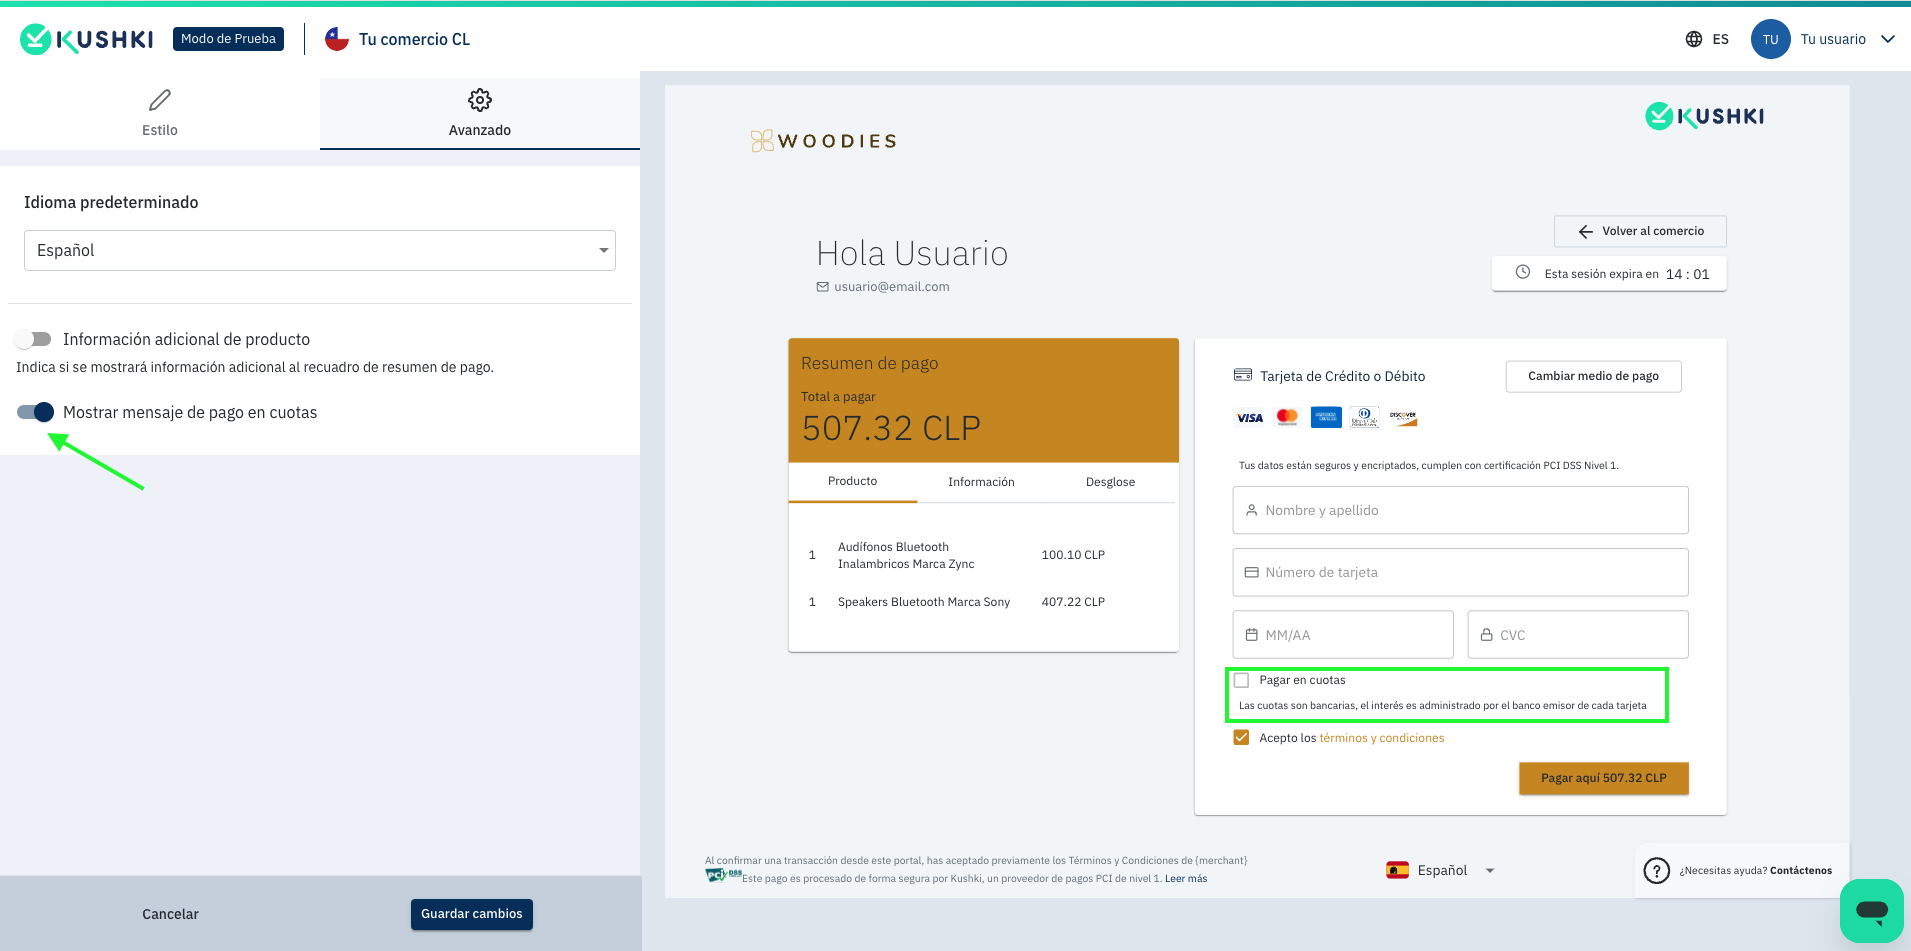Click Cambiar medio de pago button
This screenshot has height=951, width=1911.
coord(1593,376)
